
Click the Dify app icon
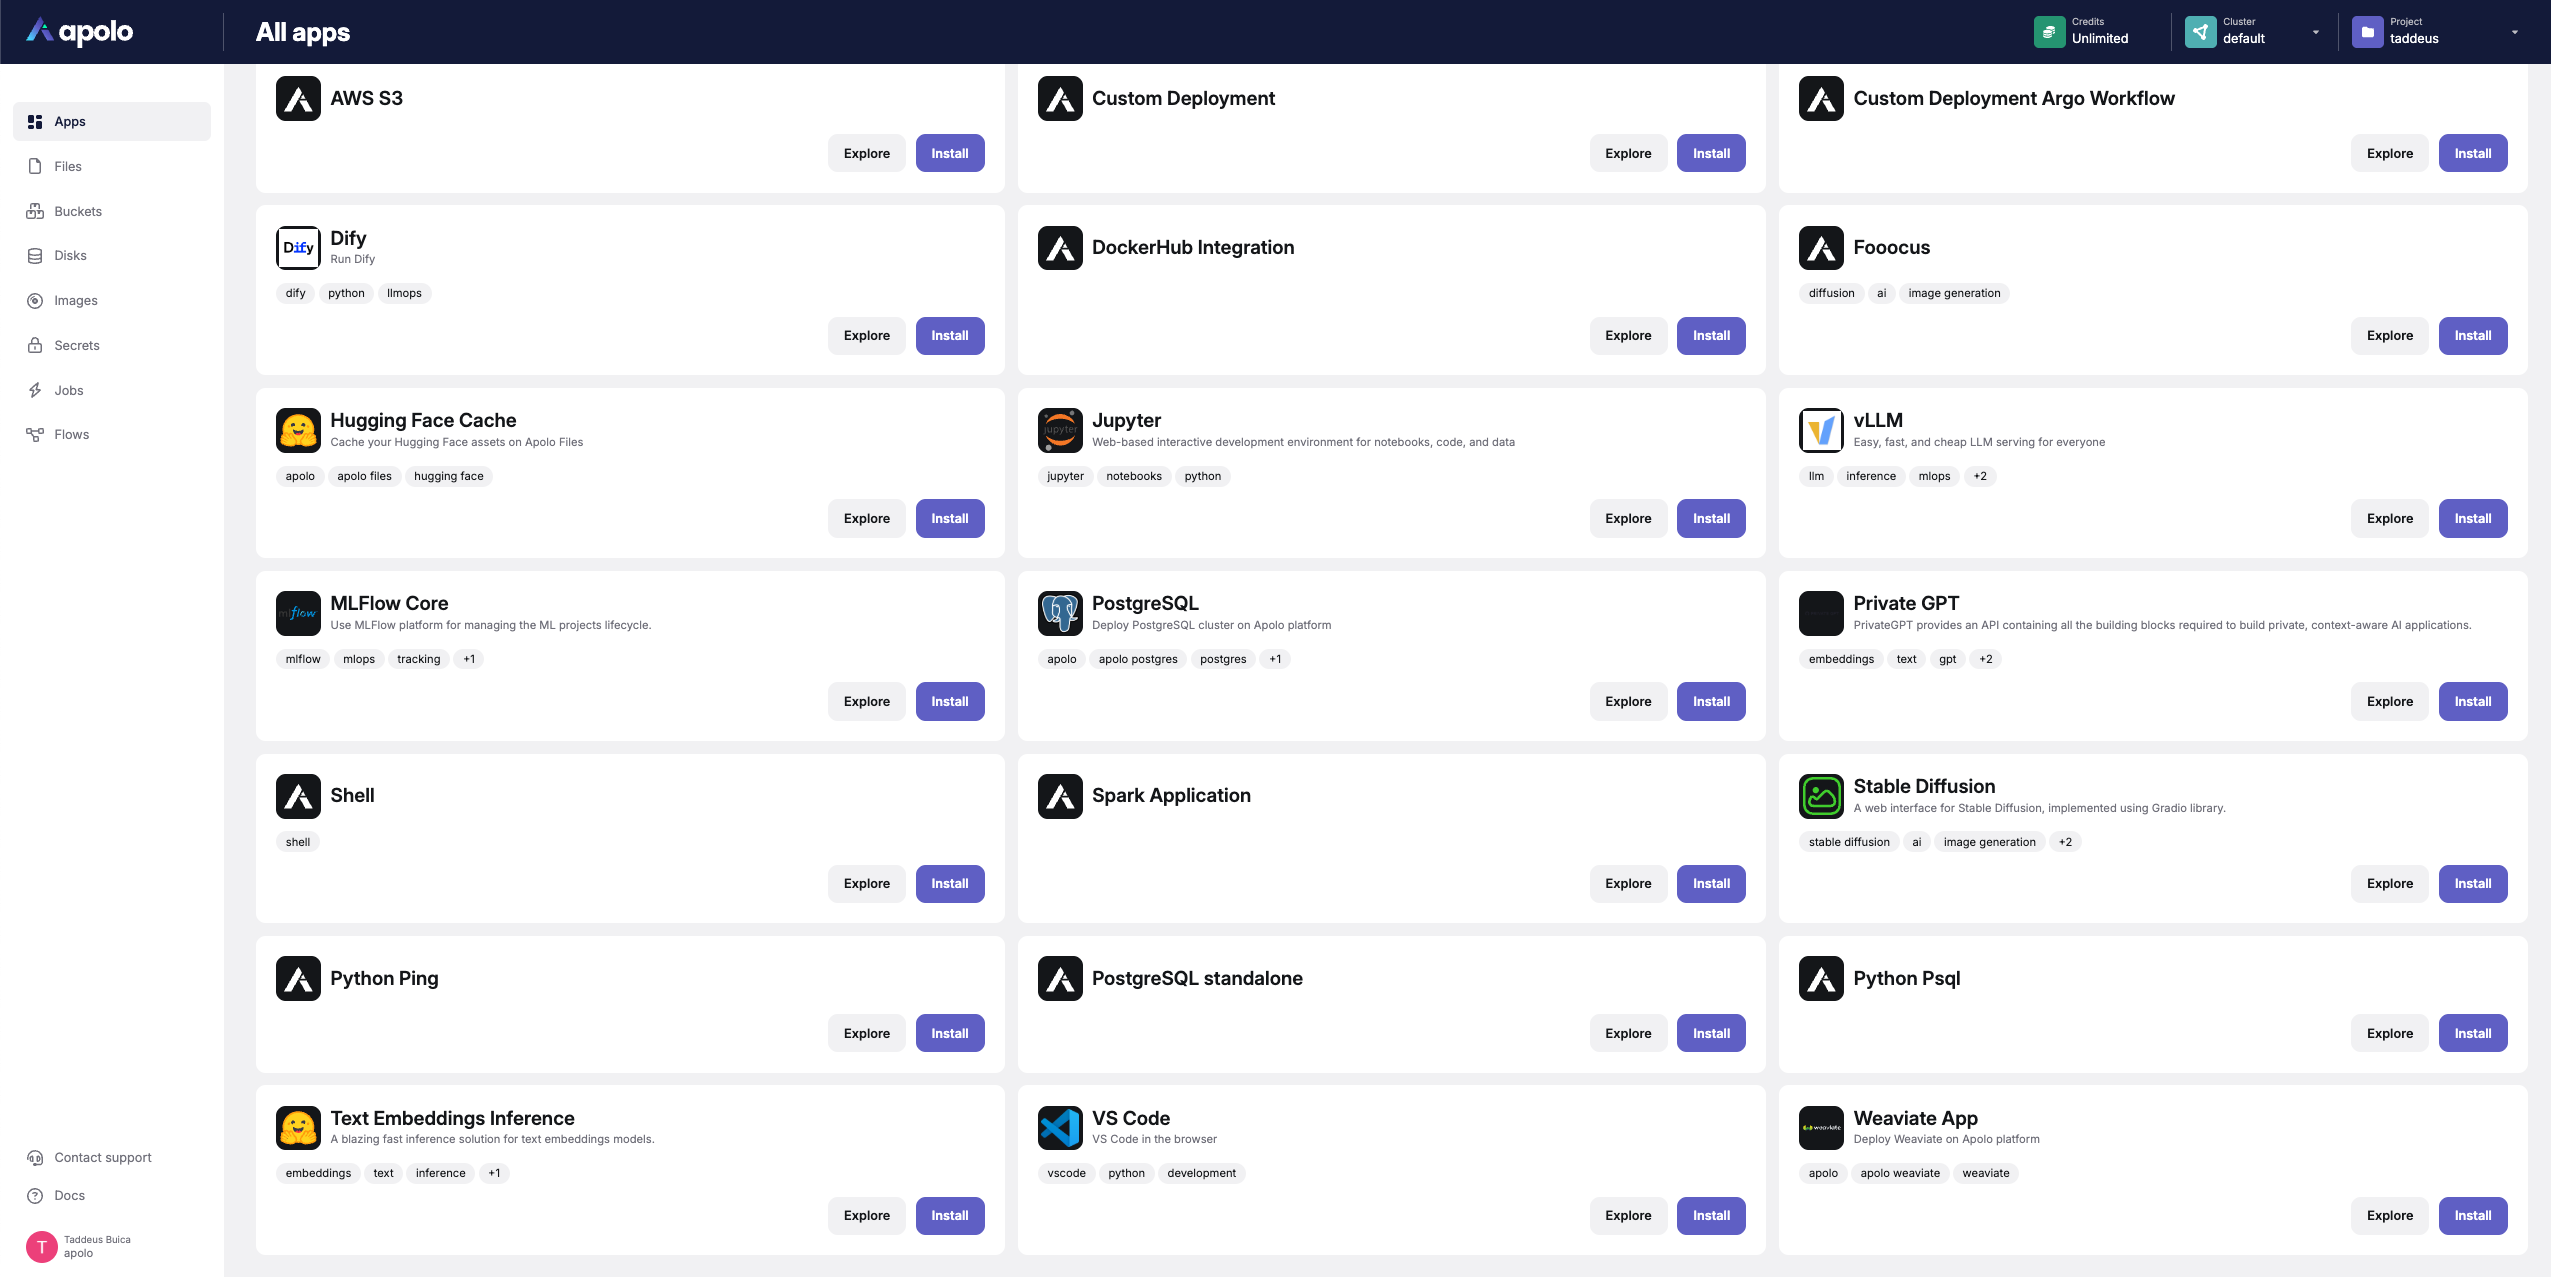click(x=298, y=248)
